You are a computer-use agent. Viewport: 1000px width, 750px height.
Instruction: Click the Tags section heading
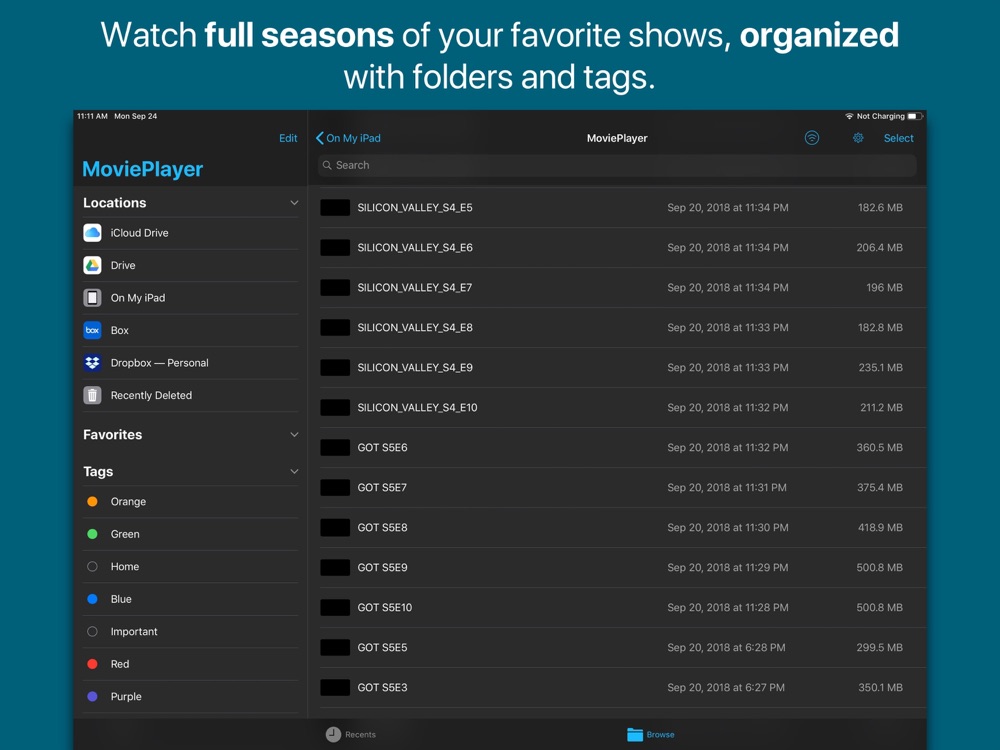coord(98,472)
